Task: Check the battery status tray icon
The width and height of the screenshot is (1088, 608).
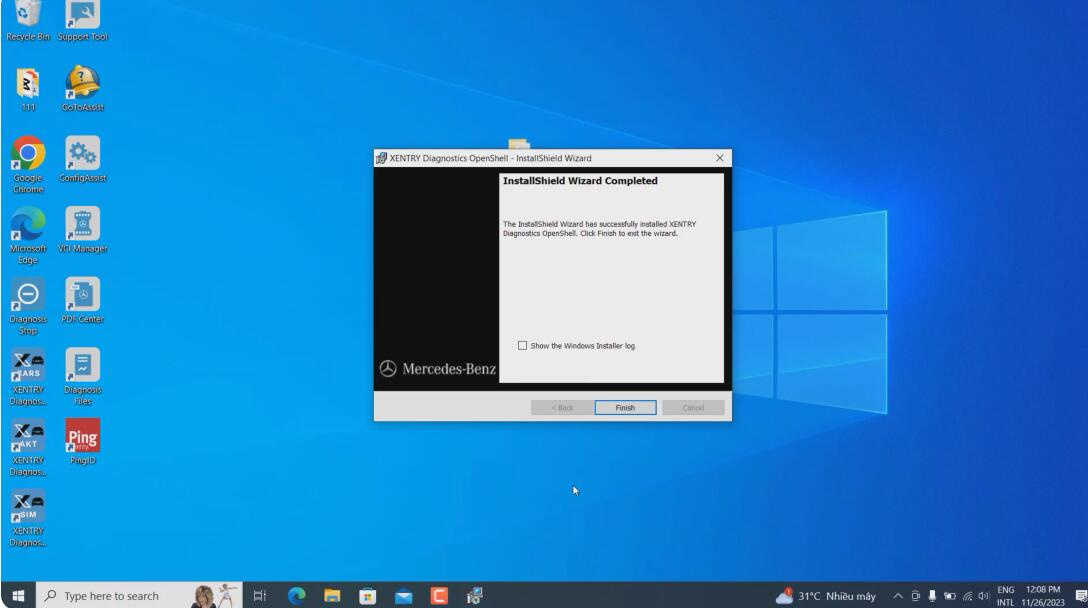Action: (949, 596)
